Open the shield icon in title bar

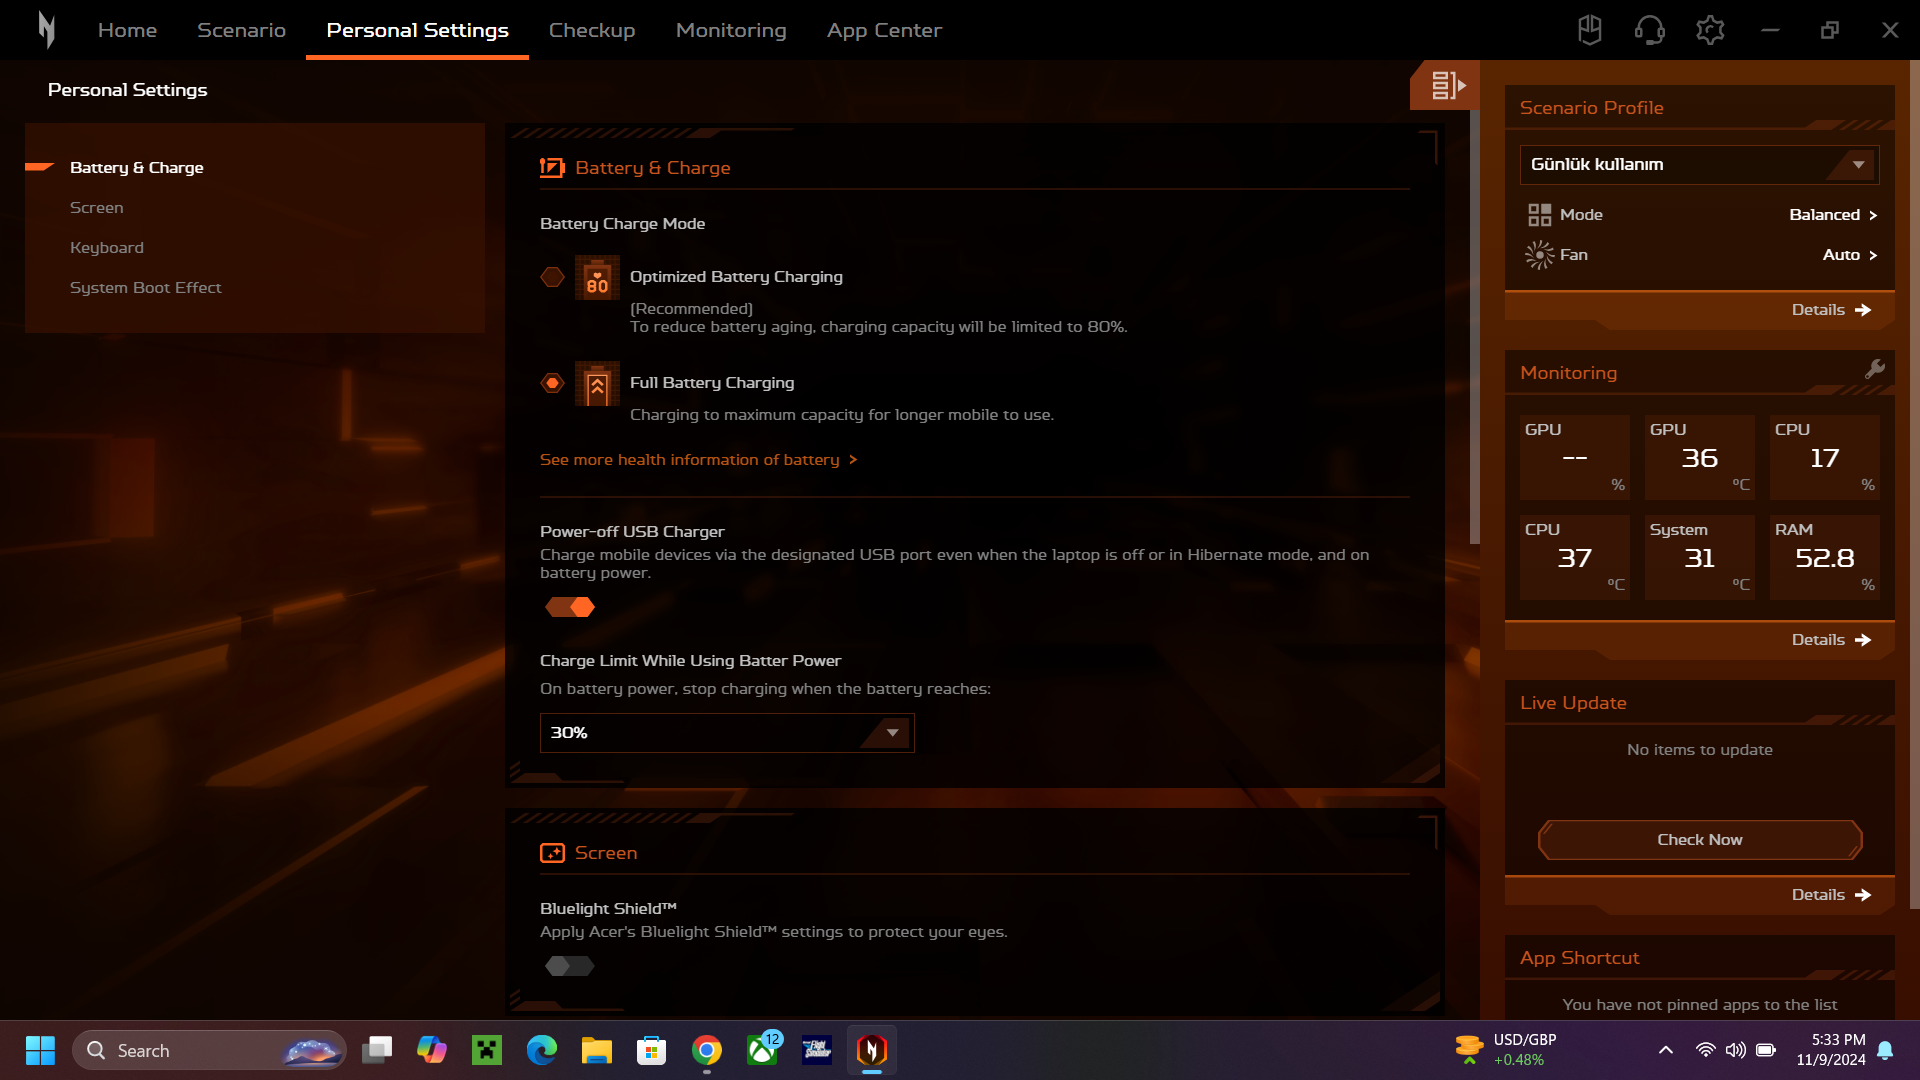(x=1589, y=30)
